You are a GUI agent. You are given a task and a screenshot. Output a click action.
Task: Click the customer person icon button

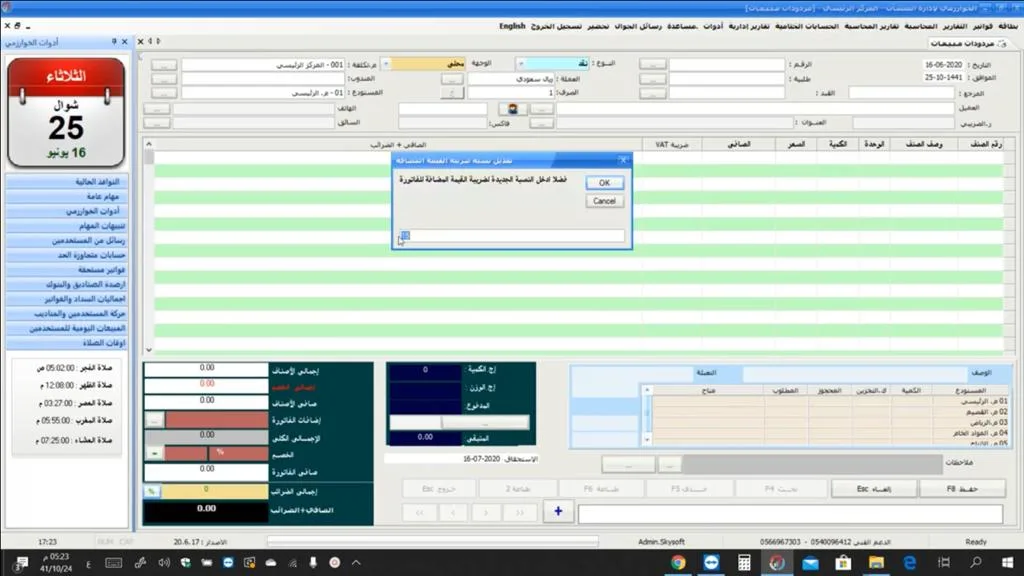[513, 108]
